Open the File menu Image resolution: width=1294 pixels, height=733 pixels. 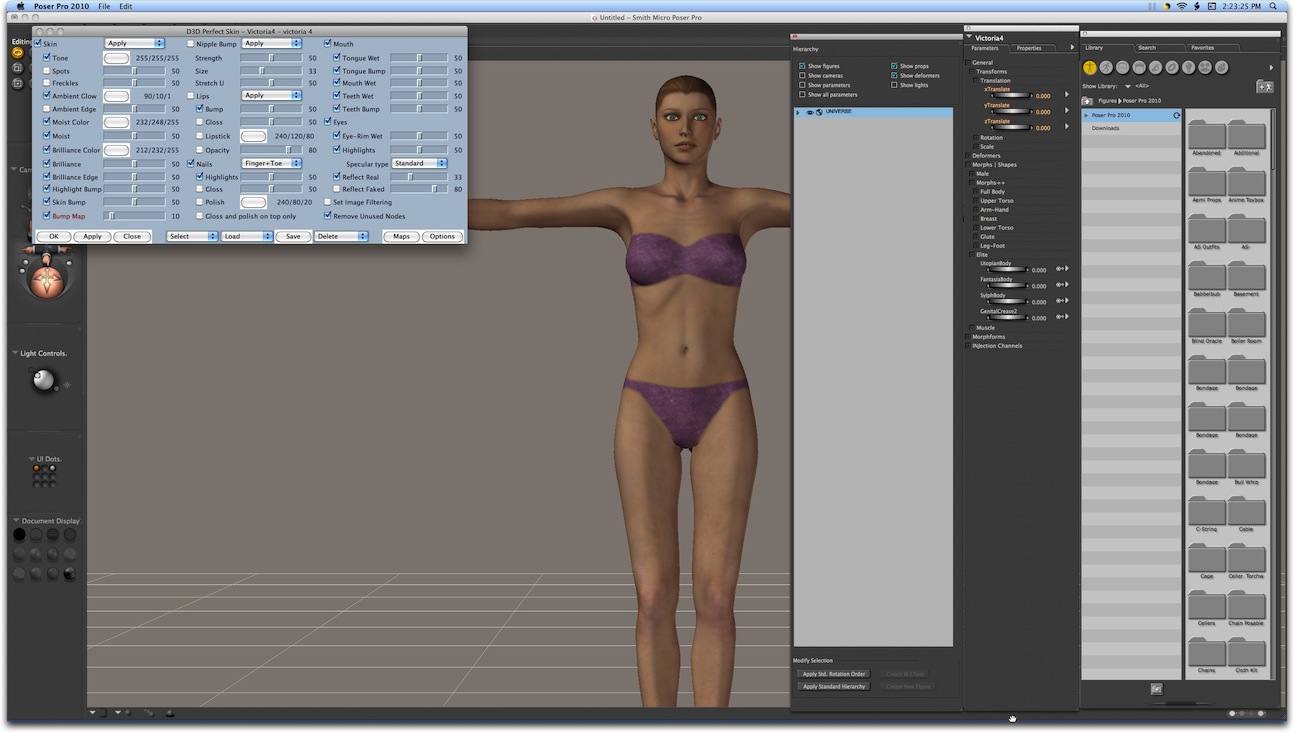104,6
